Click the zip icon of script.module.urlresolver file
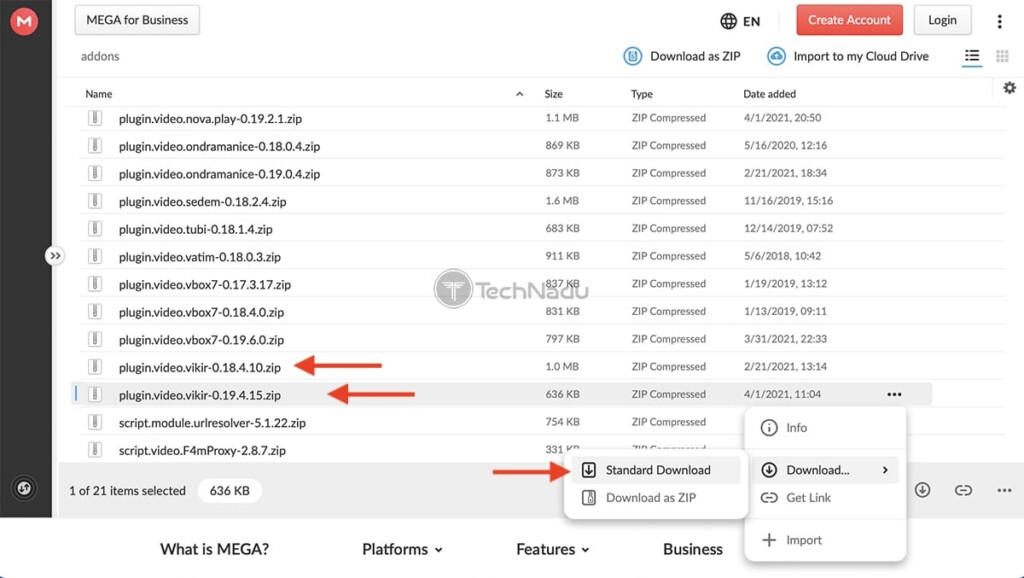Viewport: 1024px width, 578px height. point(95,422)
